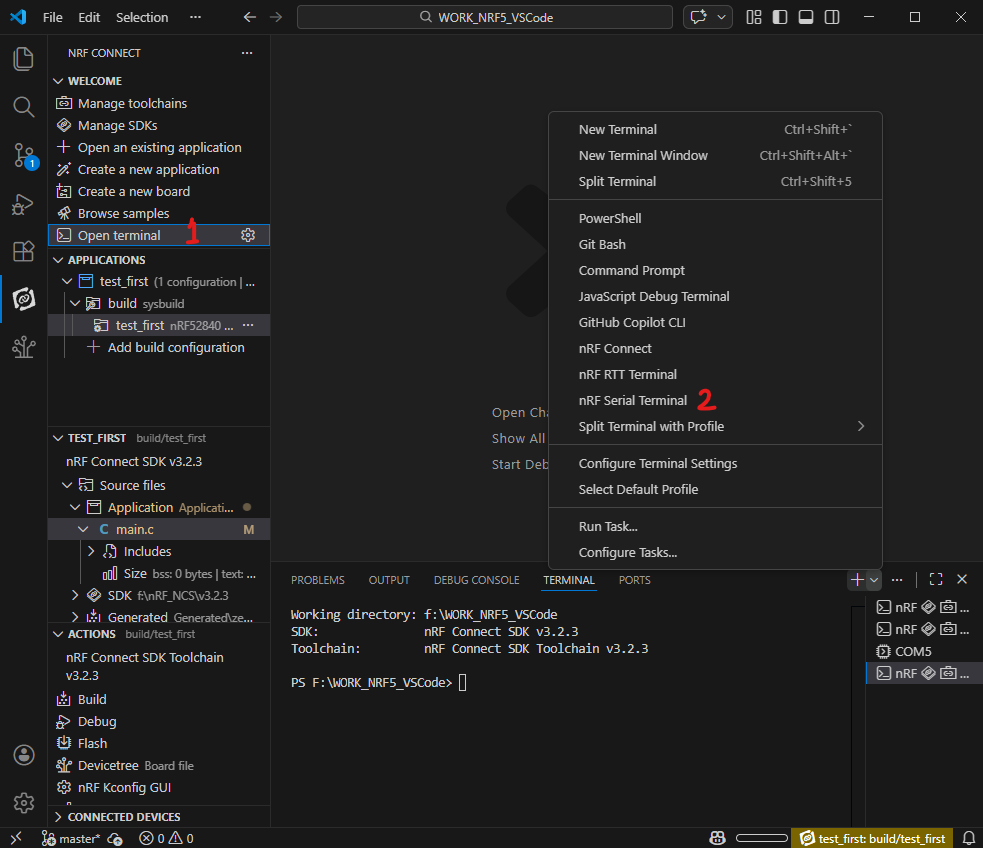Screen dimensions: 983x848
Task: Click publish/sync cloud icon in status bar
Action: [x=115, y=839]
